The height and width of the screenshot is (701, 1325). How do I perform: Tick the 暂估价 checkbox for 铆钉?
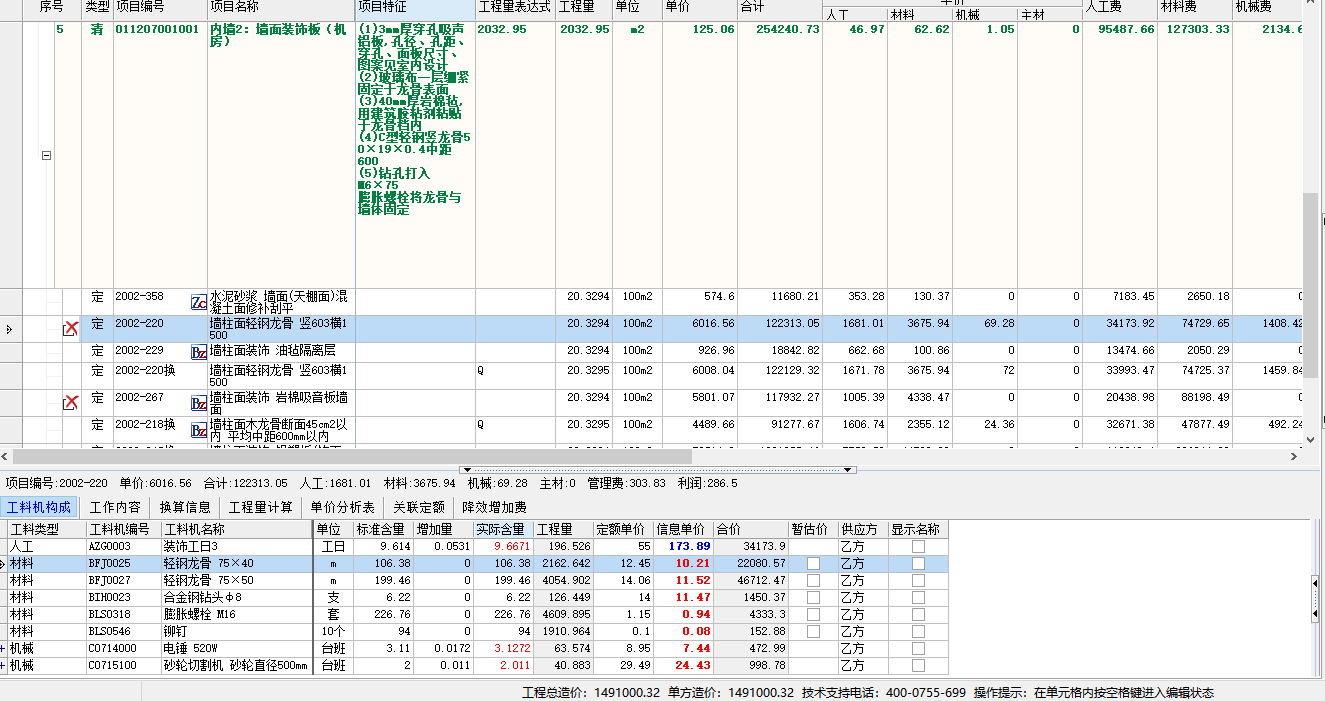(x=813, y=631)
